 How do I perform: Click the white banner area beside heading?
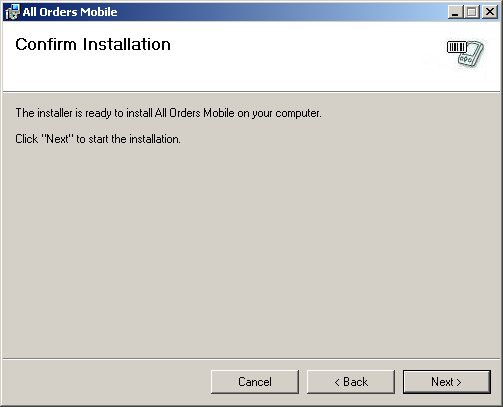click(x=300, y=57)
